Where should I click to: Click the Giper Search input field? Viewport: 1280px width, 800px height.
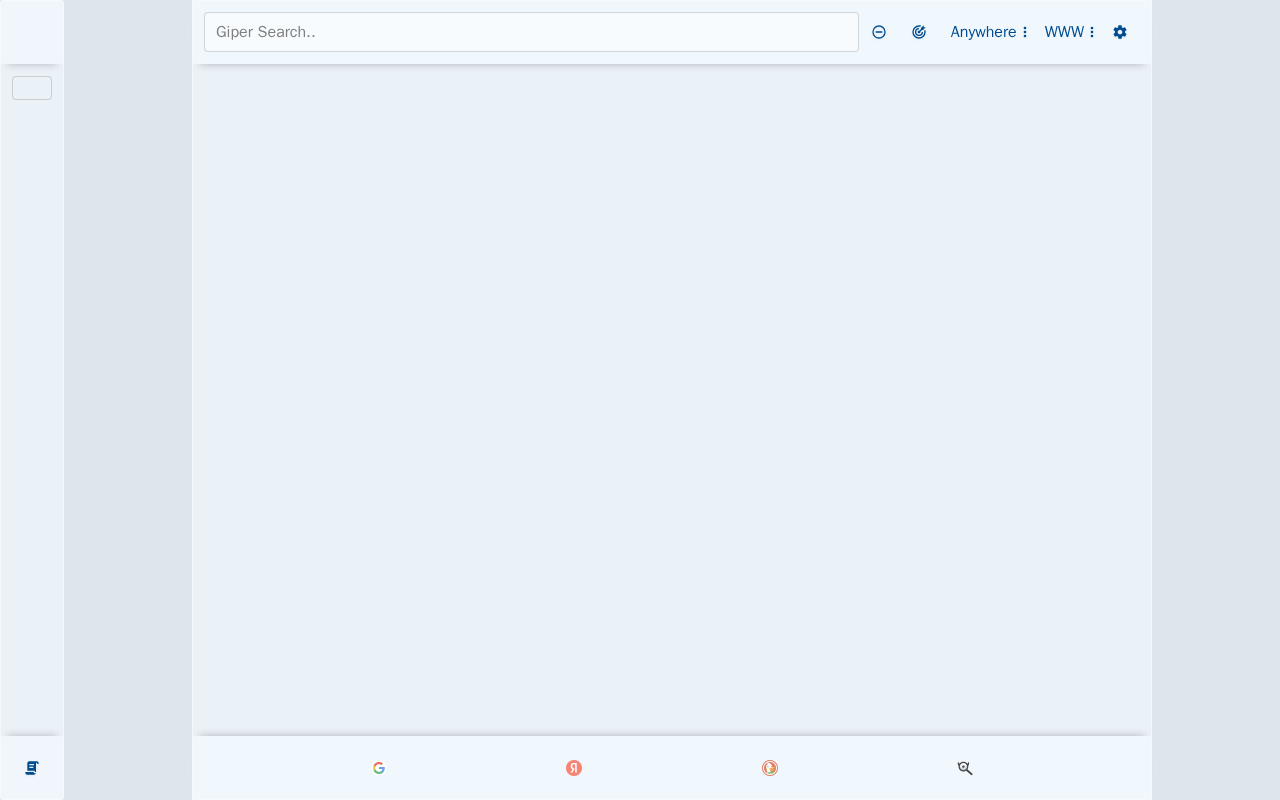[531, 32]
